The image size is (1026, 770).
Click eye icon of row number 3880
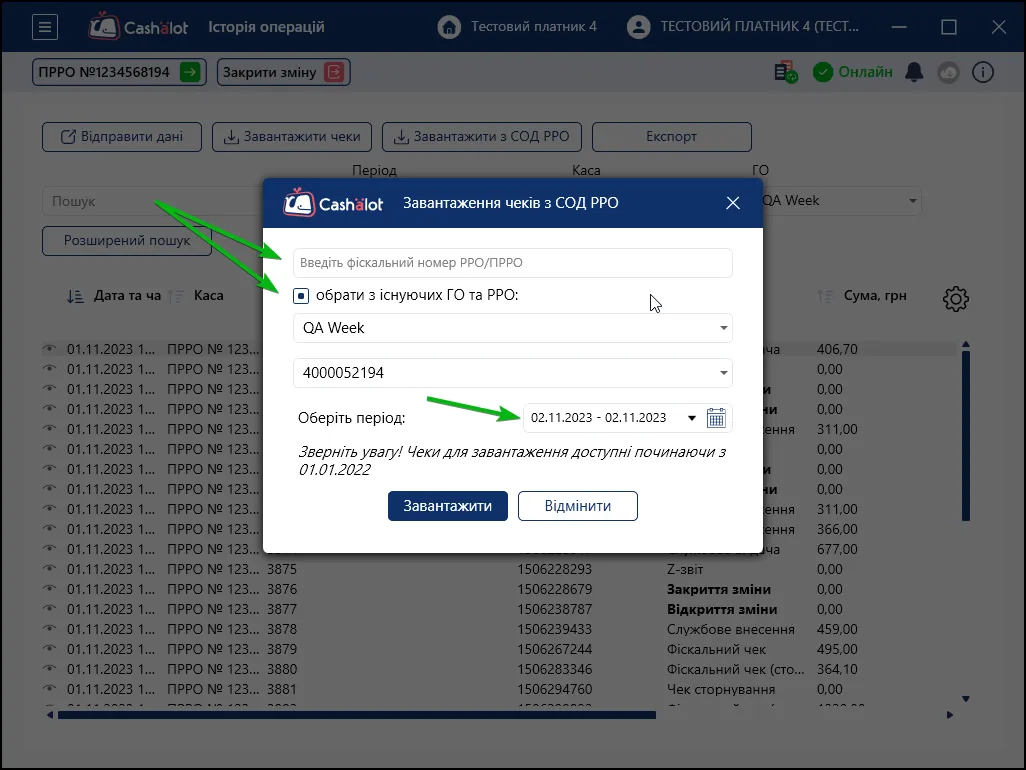[x=49, y=669]
